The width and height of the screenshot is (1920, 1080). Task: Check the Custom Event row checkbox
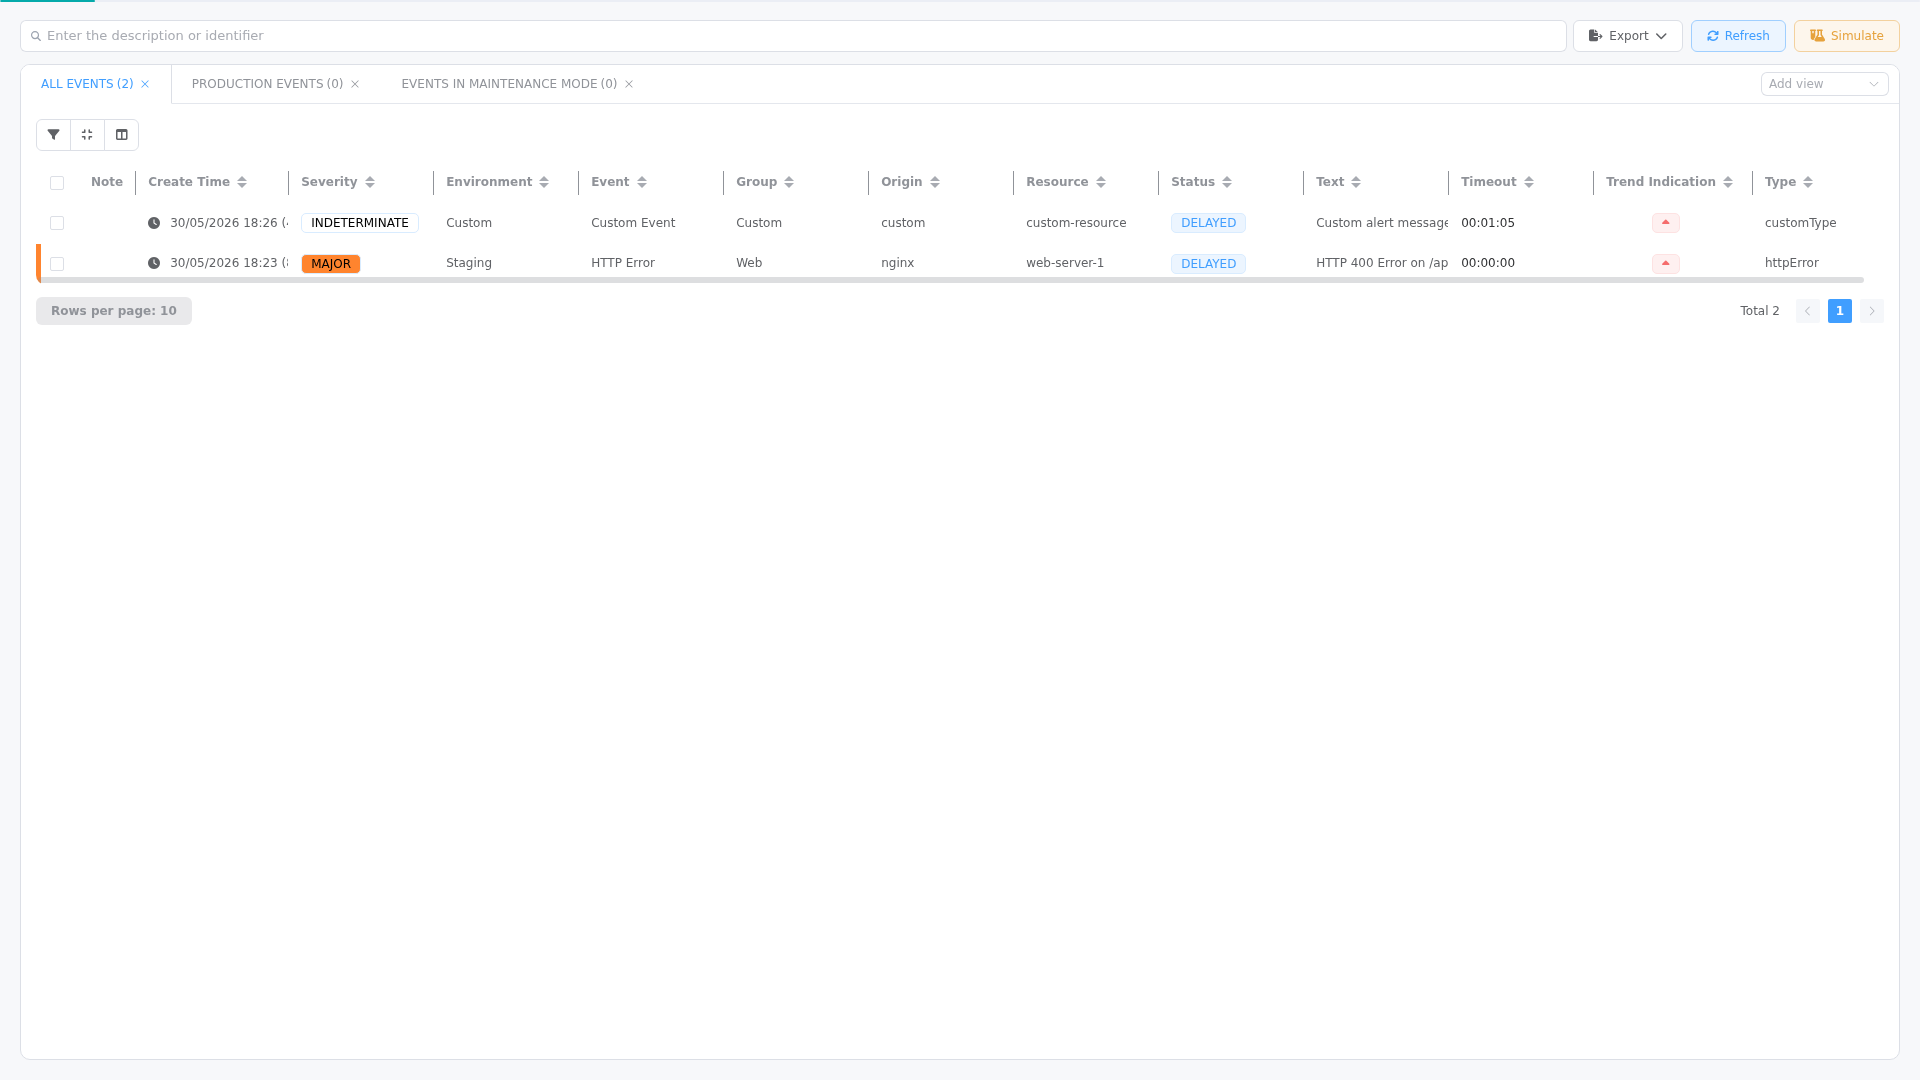[57, 223]
